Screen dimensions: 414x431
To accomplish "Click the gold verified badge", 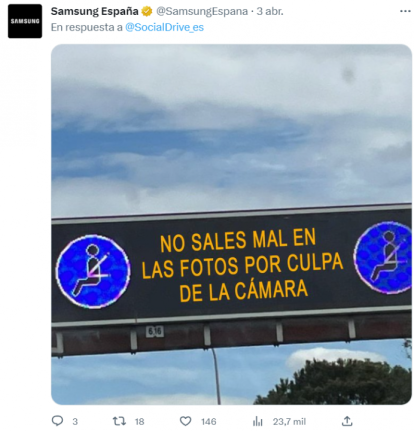I will [x=147, y=11].
